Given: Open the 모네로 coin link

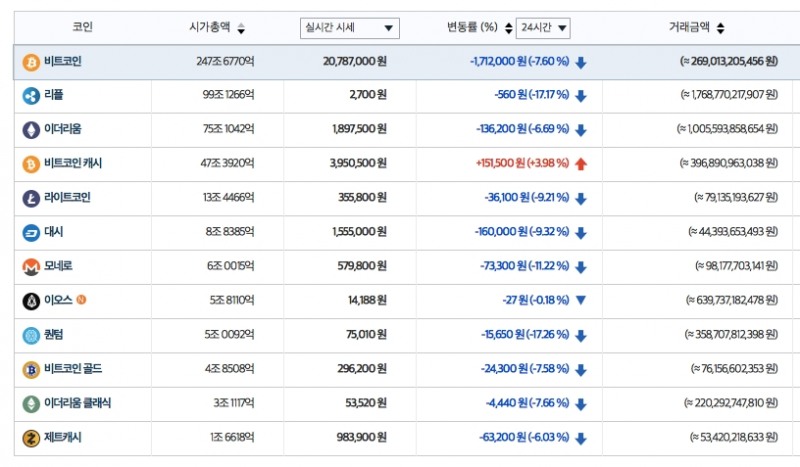Looking at the screenshot, I should pyautogui.click(x=58, y=266).
